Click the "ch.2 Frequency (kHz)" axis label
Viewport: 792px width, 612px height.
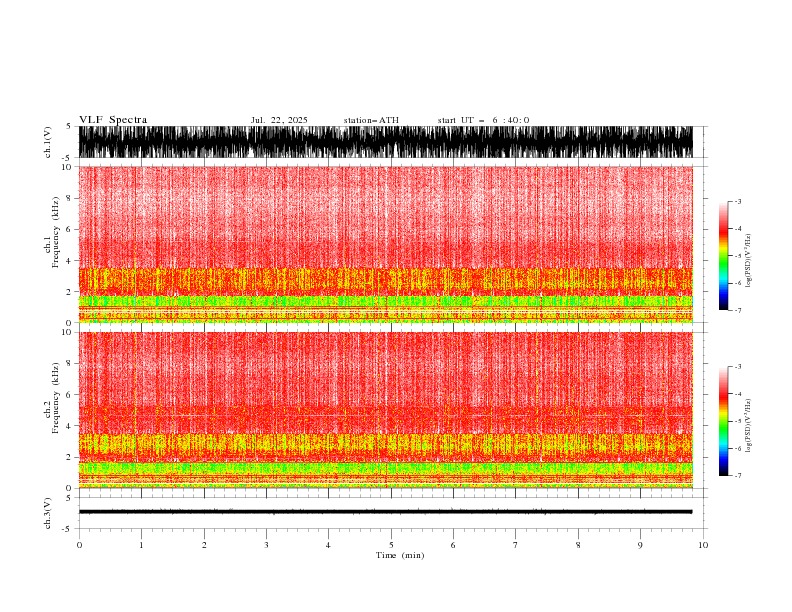(x=52, y=397)
